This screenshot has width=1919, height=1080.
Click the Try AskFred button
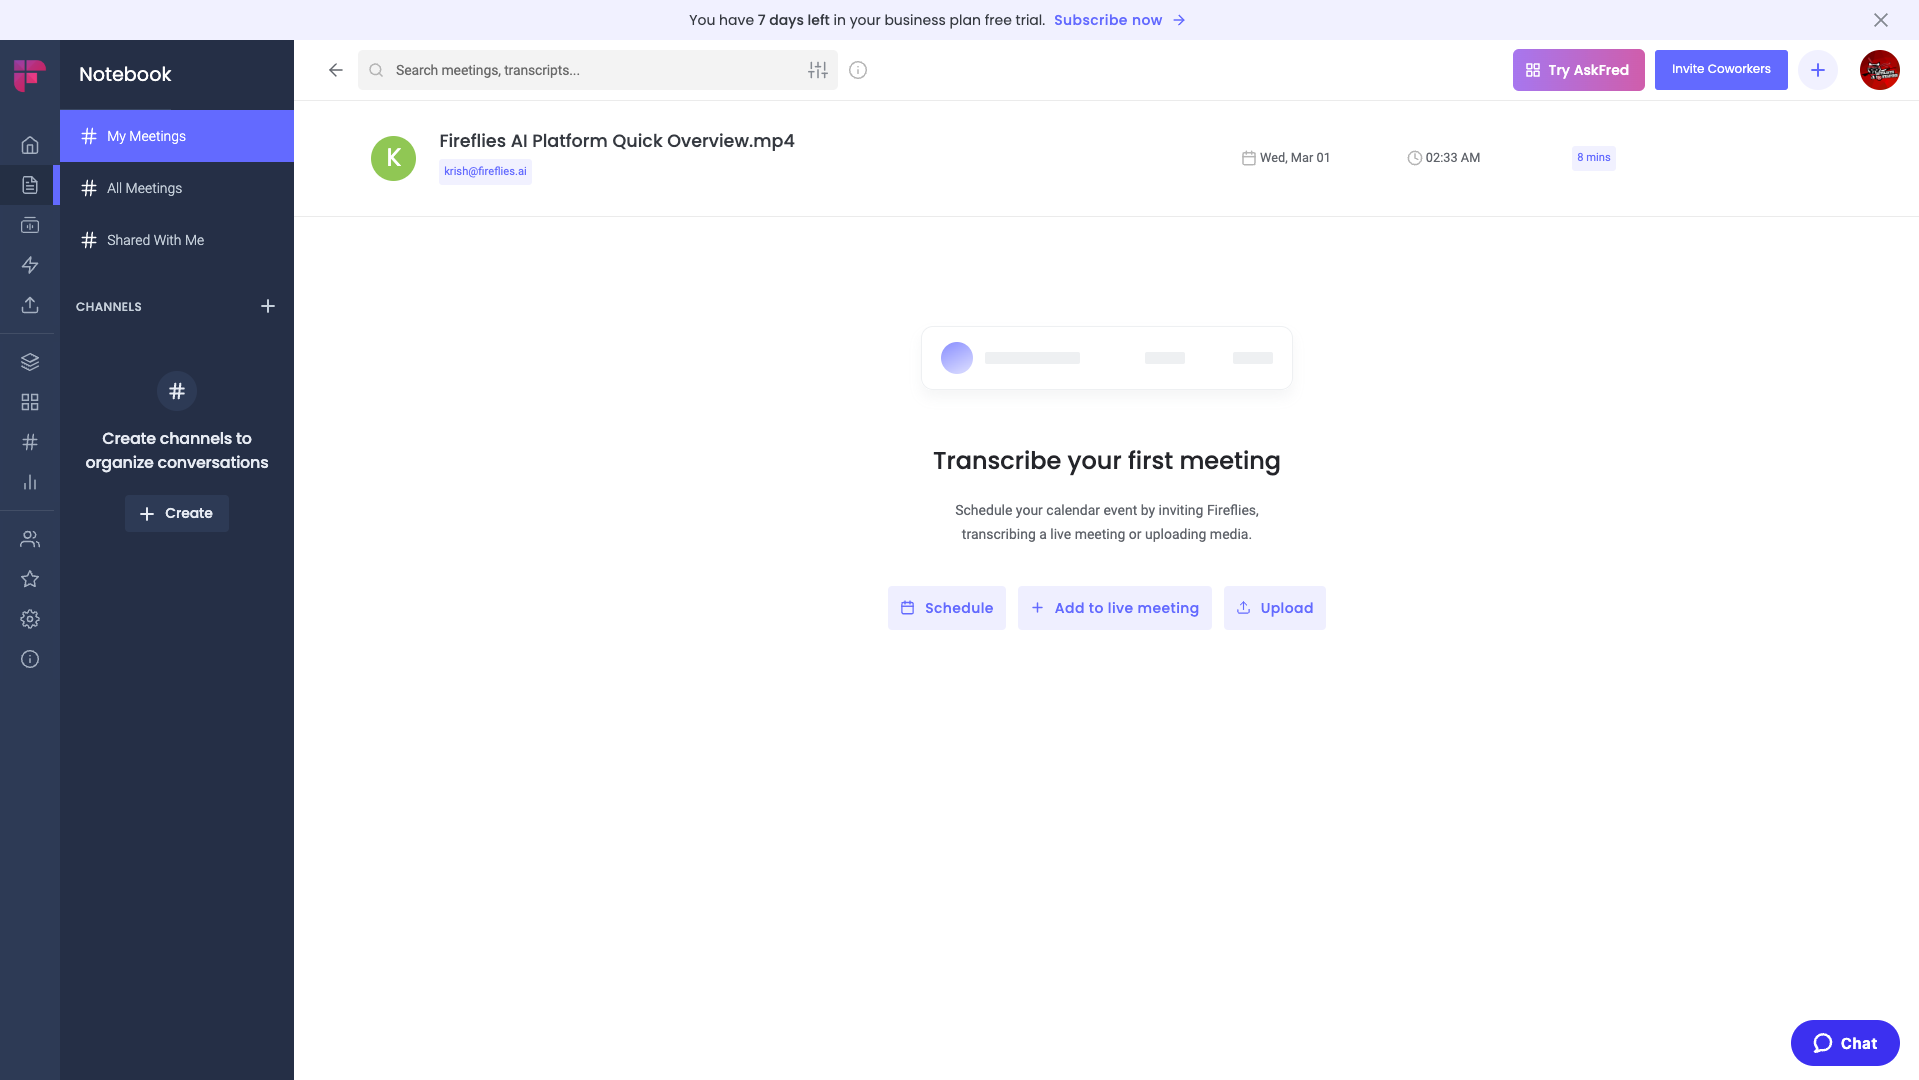tap(1578, 70)
